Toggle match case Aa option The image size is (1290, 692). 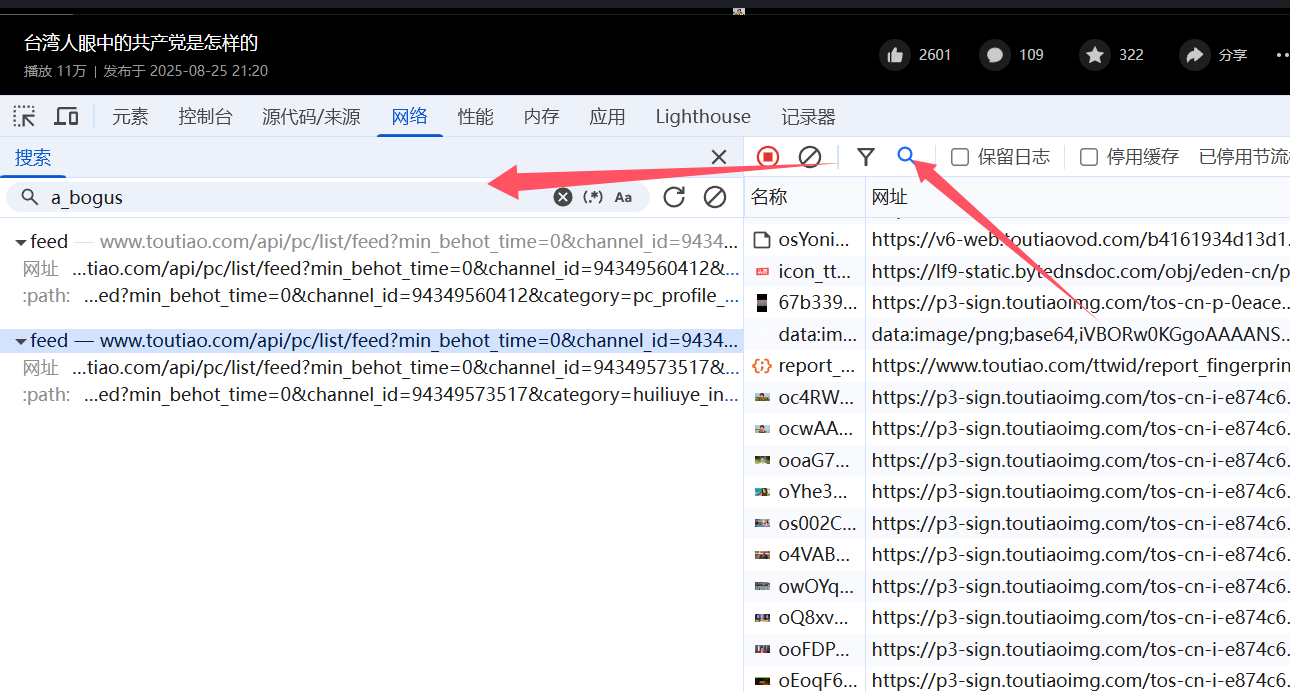[x=623, y=197]
